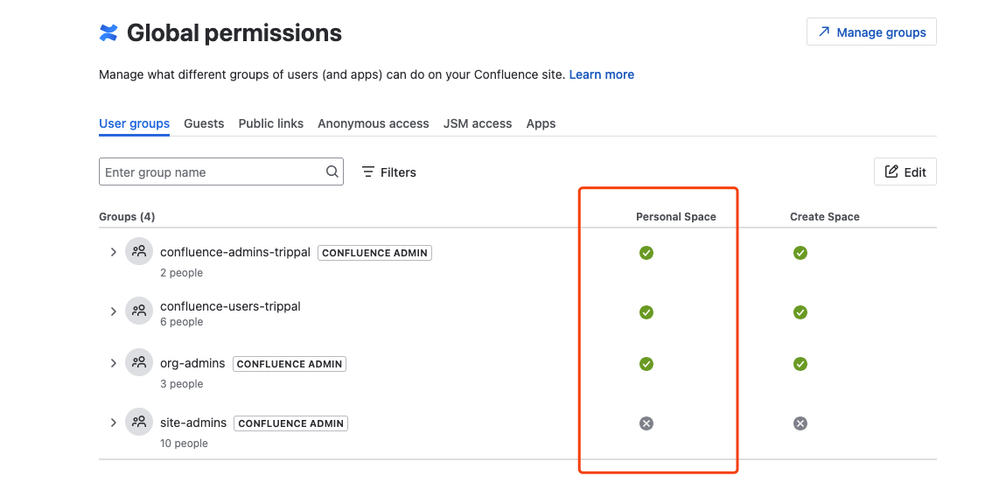
Task: Click CONFLUENCE ADMIN badge beside org-admins
Action: point(289,364)
